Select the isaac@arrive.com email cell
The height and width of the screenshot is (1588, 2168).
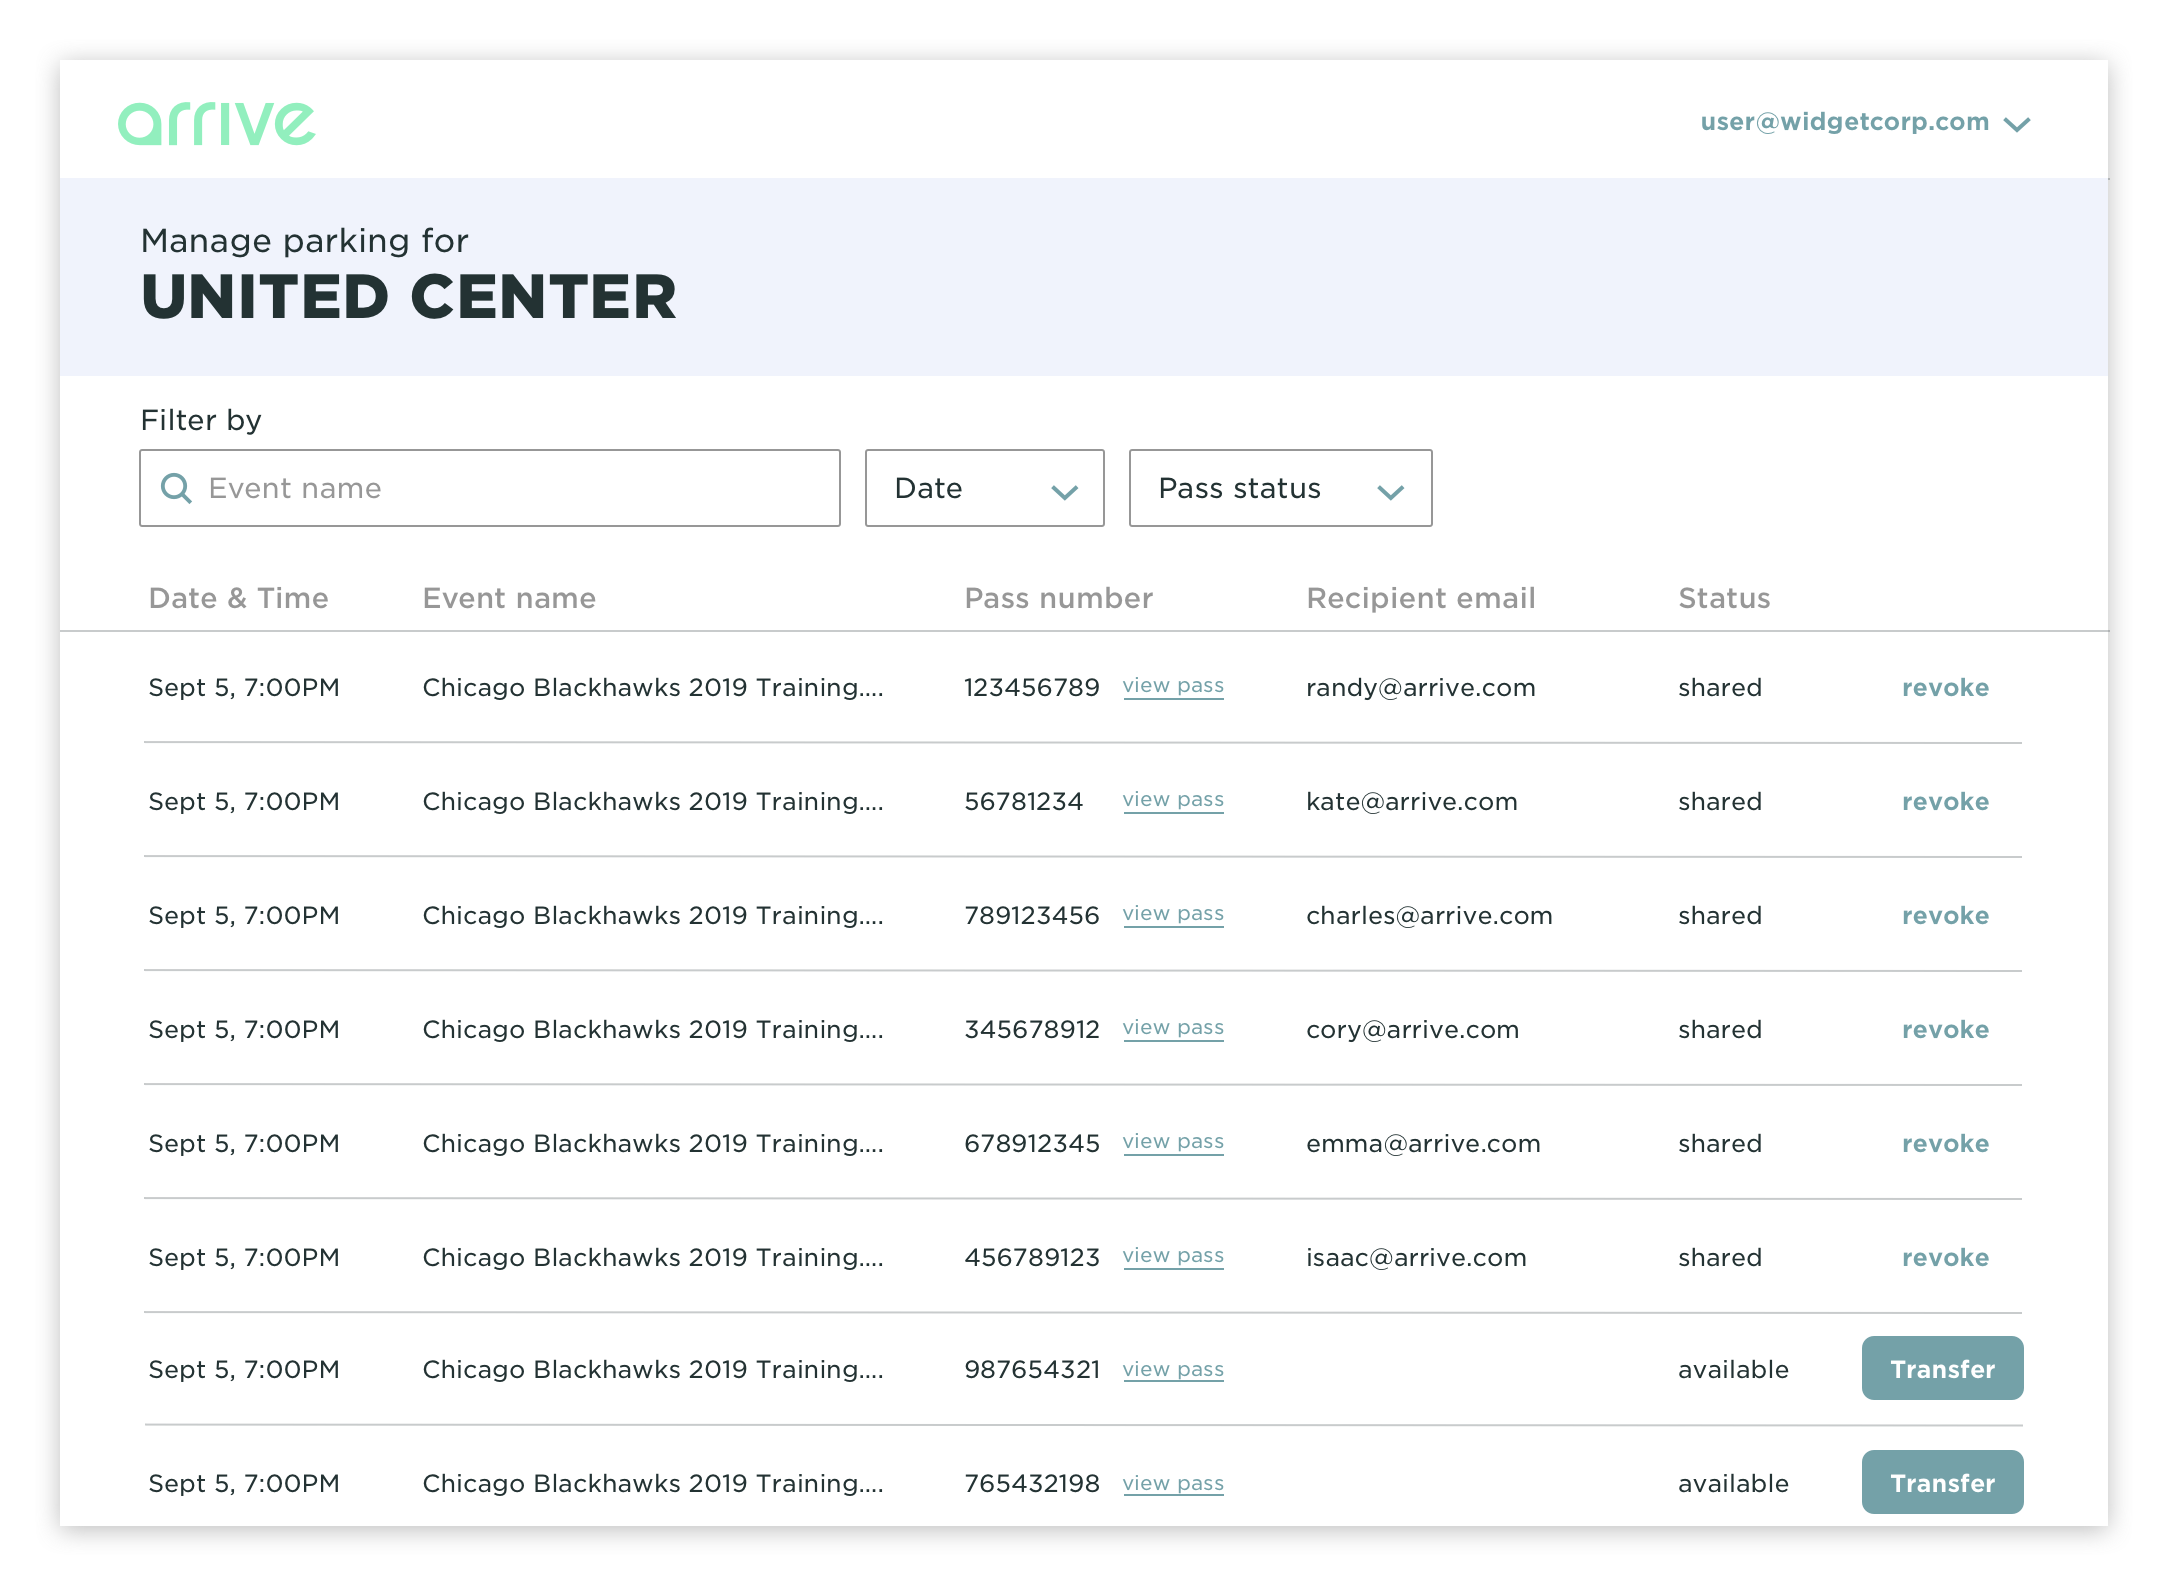[x=1416, y=1258]
